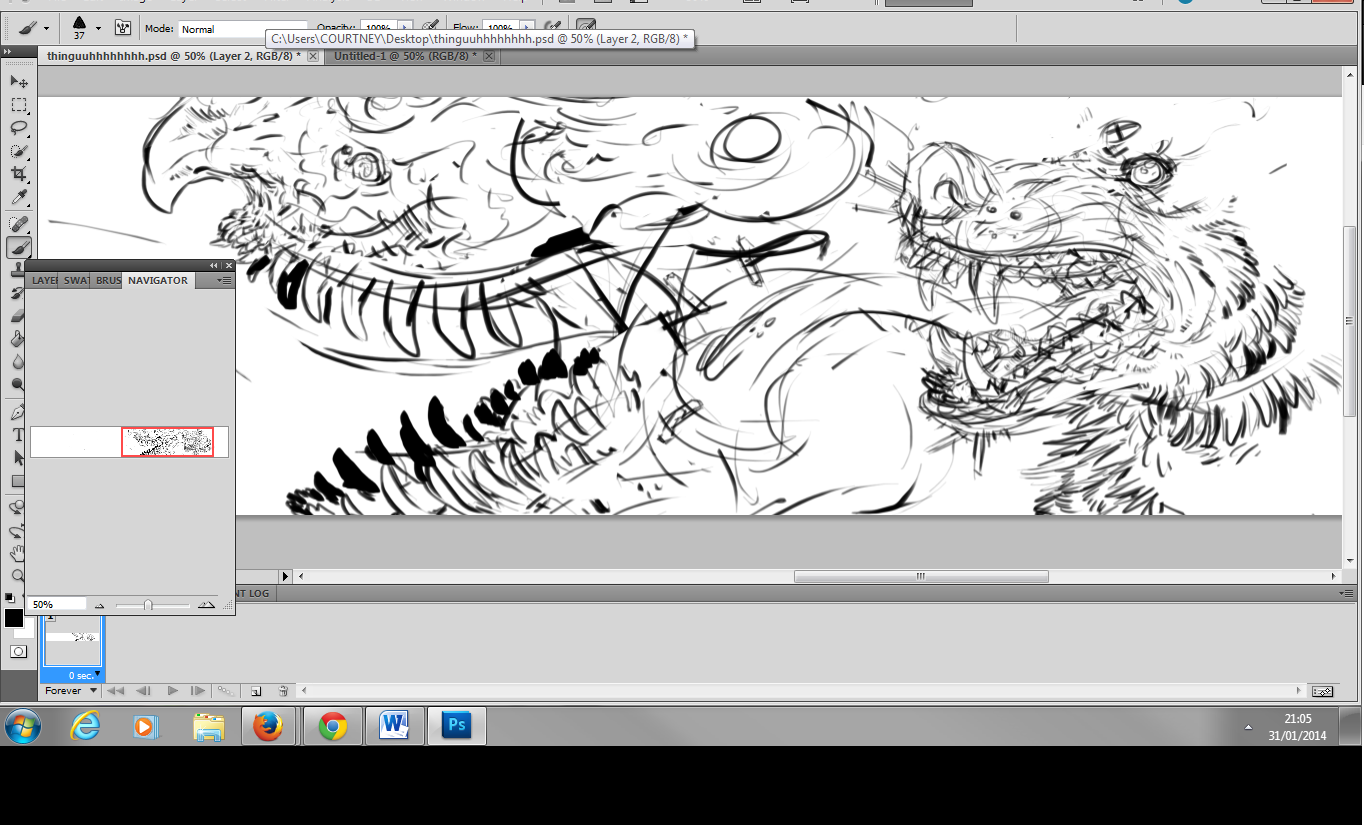Open the brush preset picker dropdown

98,28
